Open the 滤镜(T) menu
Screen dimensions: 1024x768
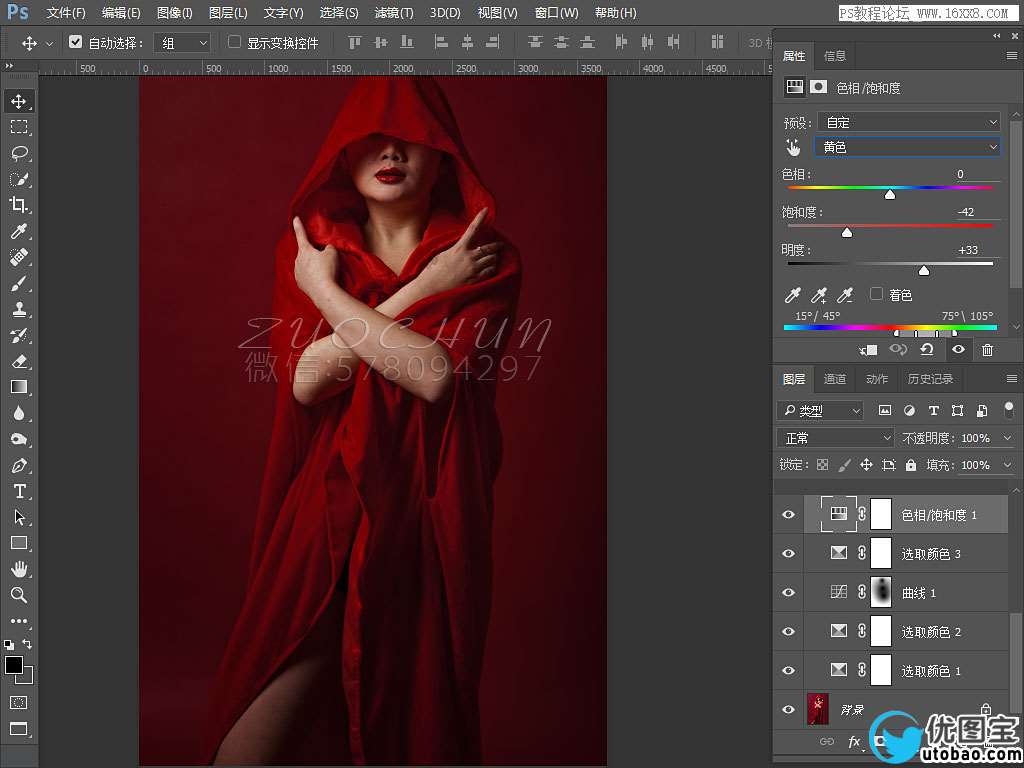point(394,13)
